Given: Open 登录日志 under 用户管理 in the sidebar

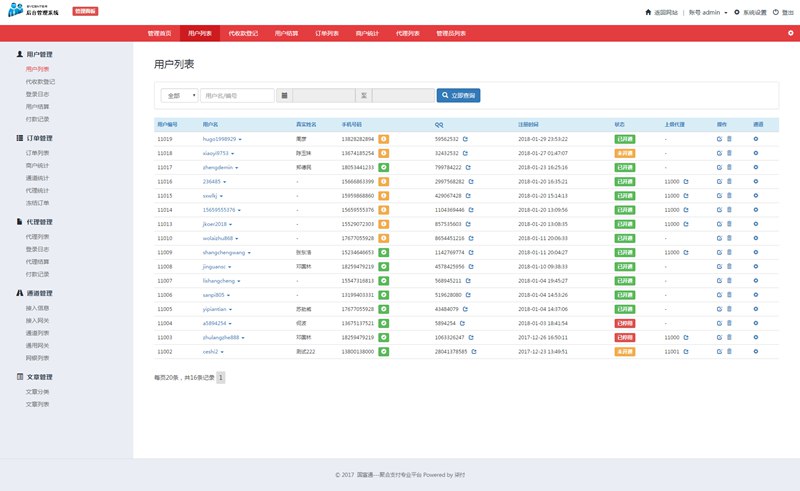Looking at the screenshot, I should pos(38,93).
